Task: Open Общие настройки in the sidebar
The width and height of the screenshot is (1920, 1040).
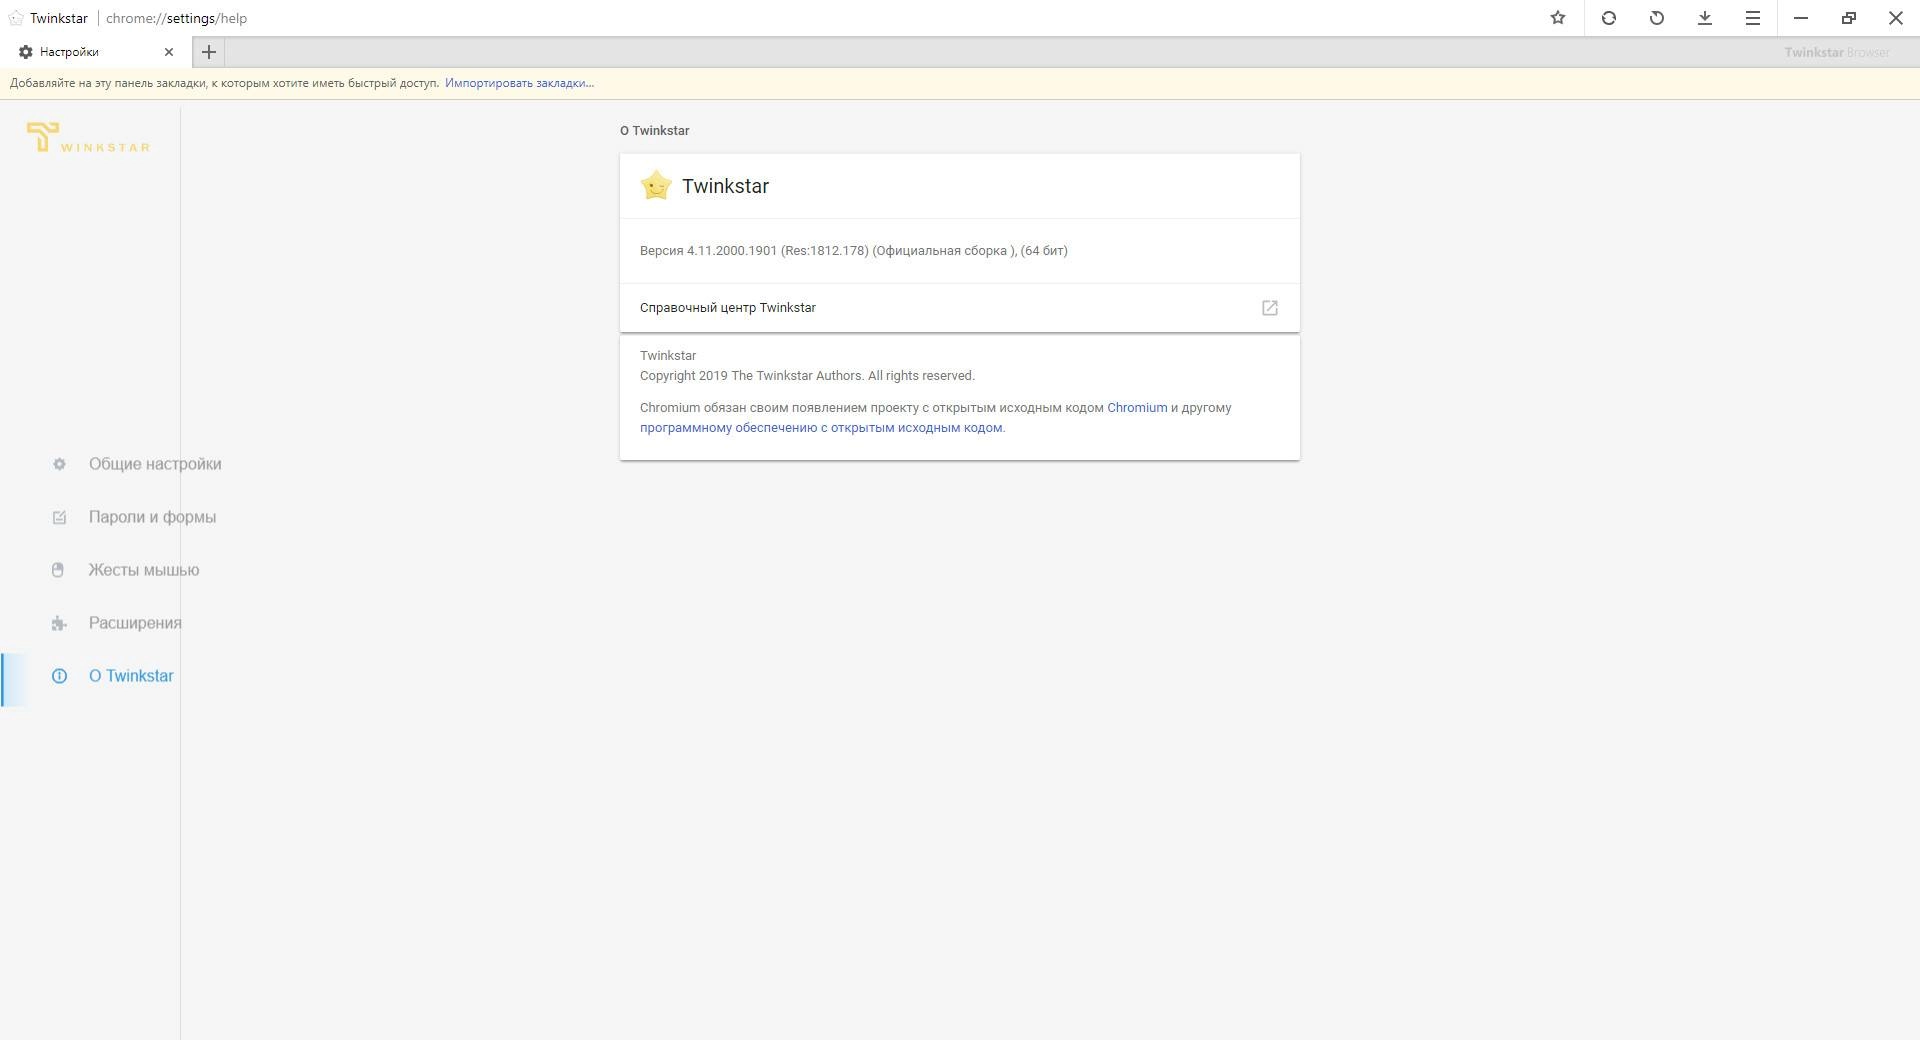Action: pos(155,464)
